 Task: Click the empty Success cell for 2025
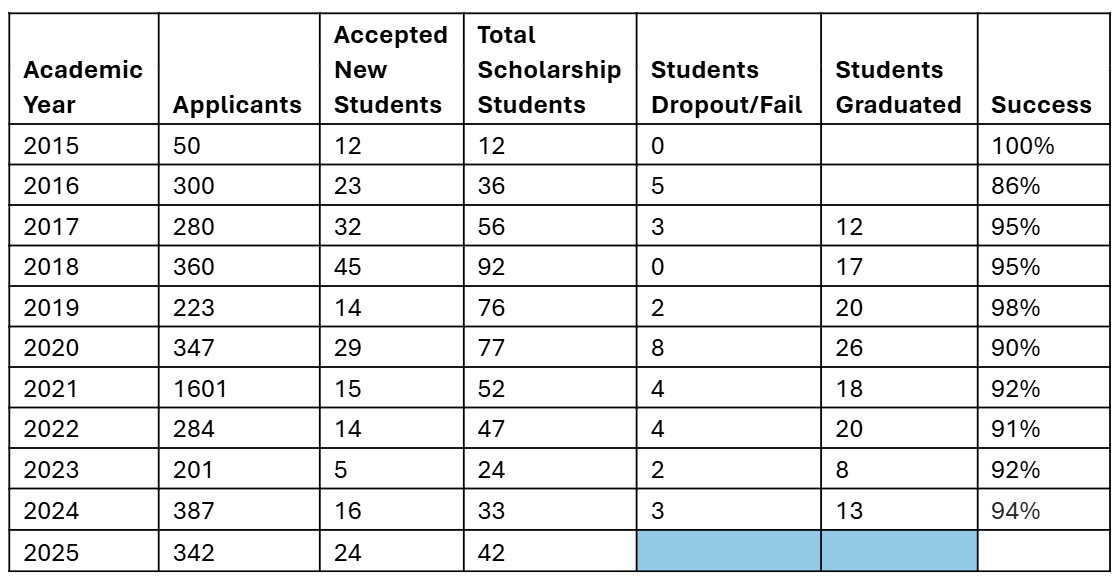pos(1044,551)
